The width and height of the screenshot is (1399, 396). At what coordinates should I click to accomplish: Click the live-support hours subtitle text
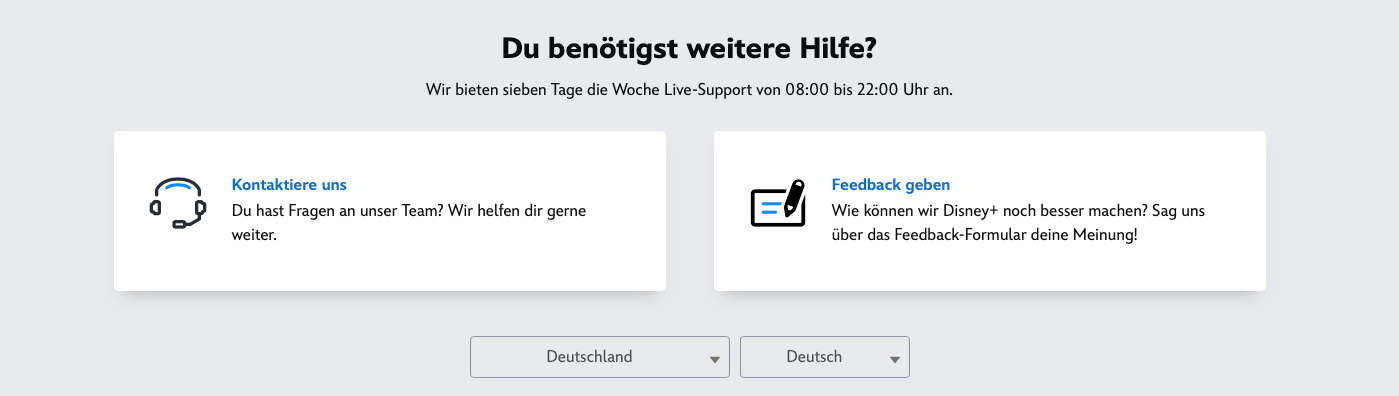(x=689, y=90)
